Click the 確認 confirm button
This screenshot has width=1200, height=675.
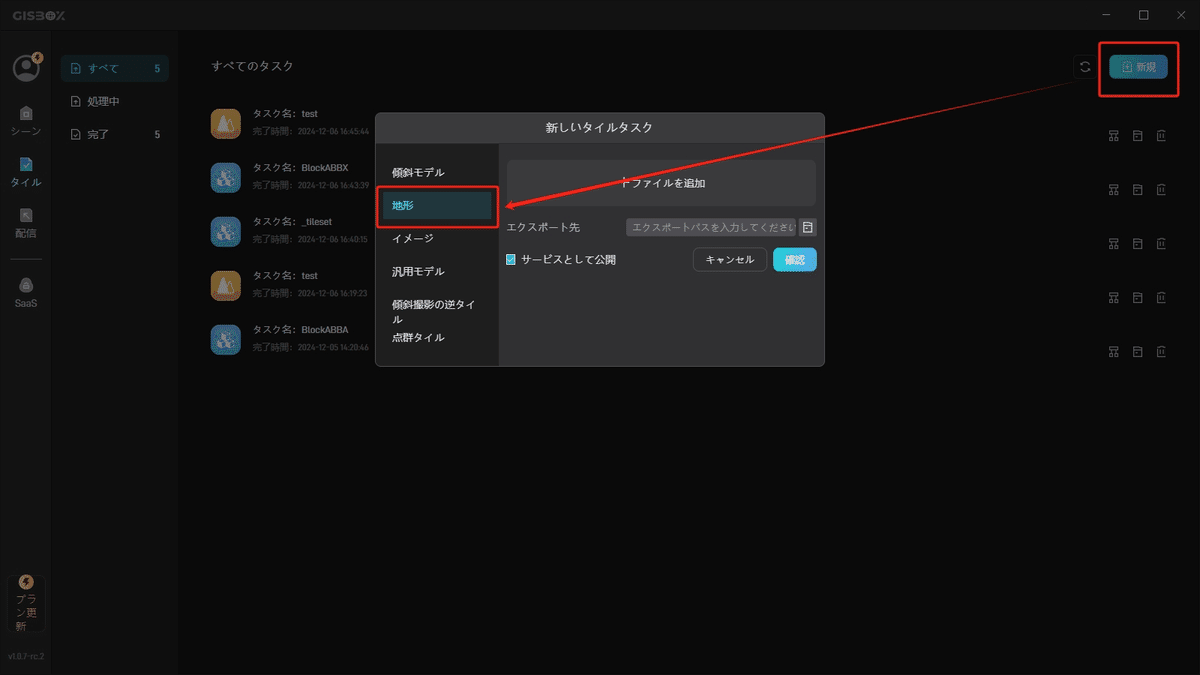pos(795,259)
